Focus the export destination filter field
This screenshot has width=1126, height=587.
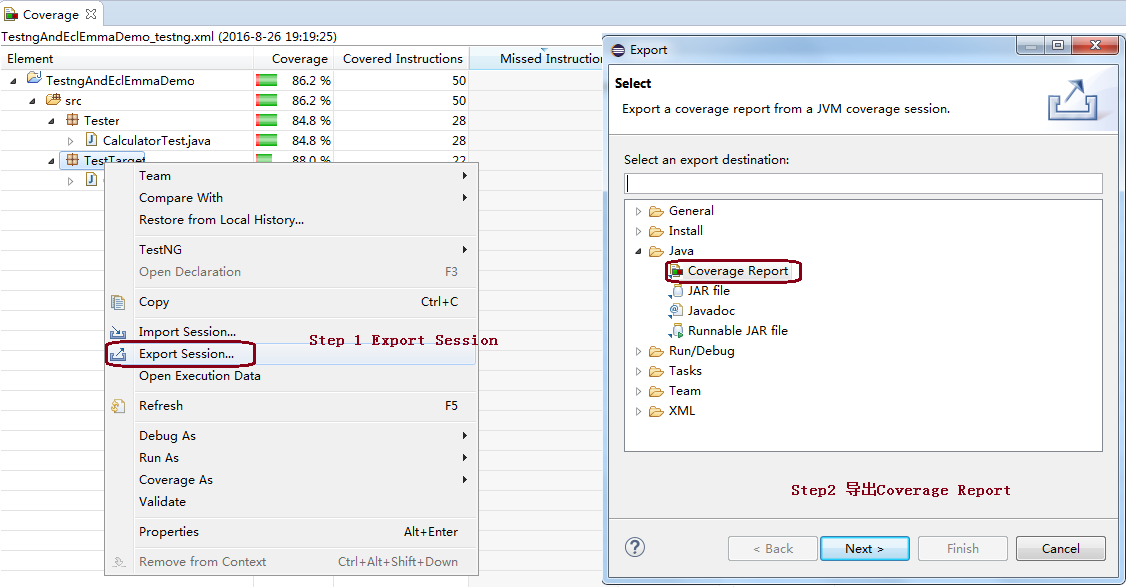point(863,183)
